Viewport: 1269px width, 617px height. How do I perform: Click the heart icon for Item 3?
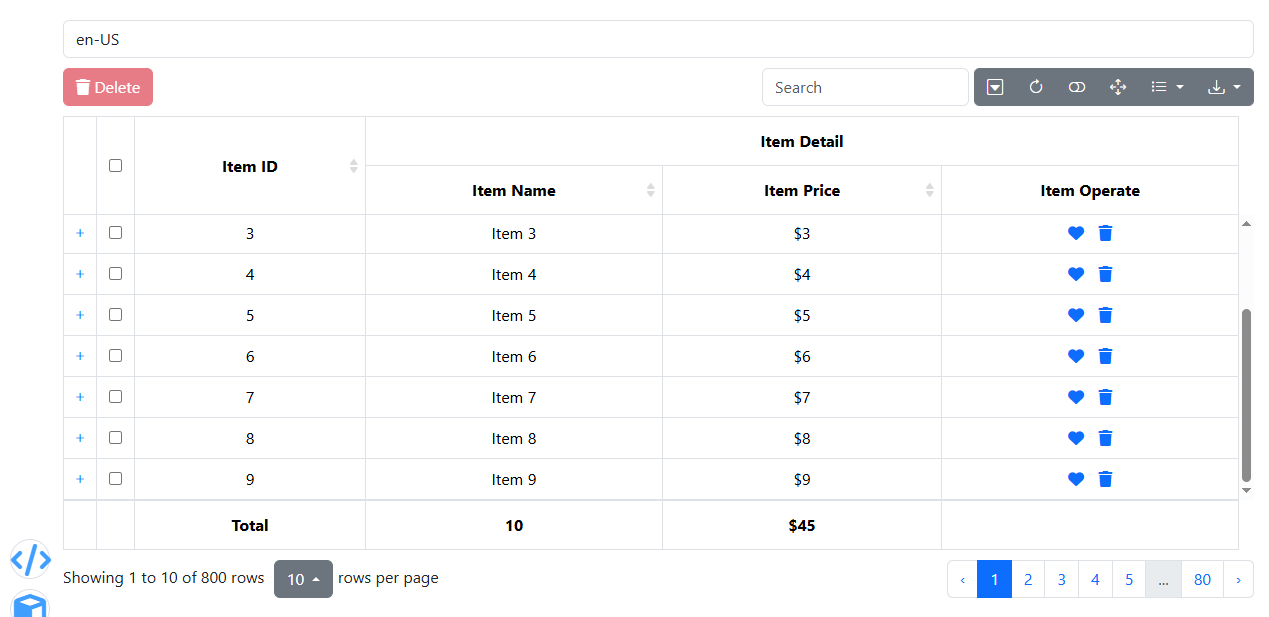1076,233
